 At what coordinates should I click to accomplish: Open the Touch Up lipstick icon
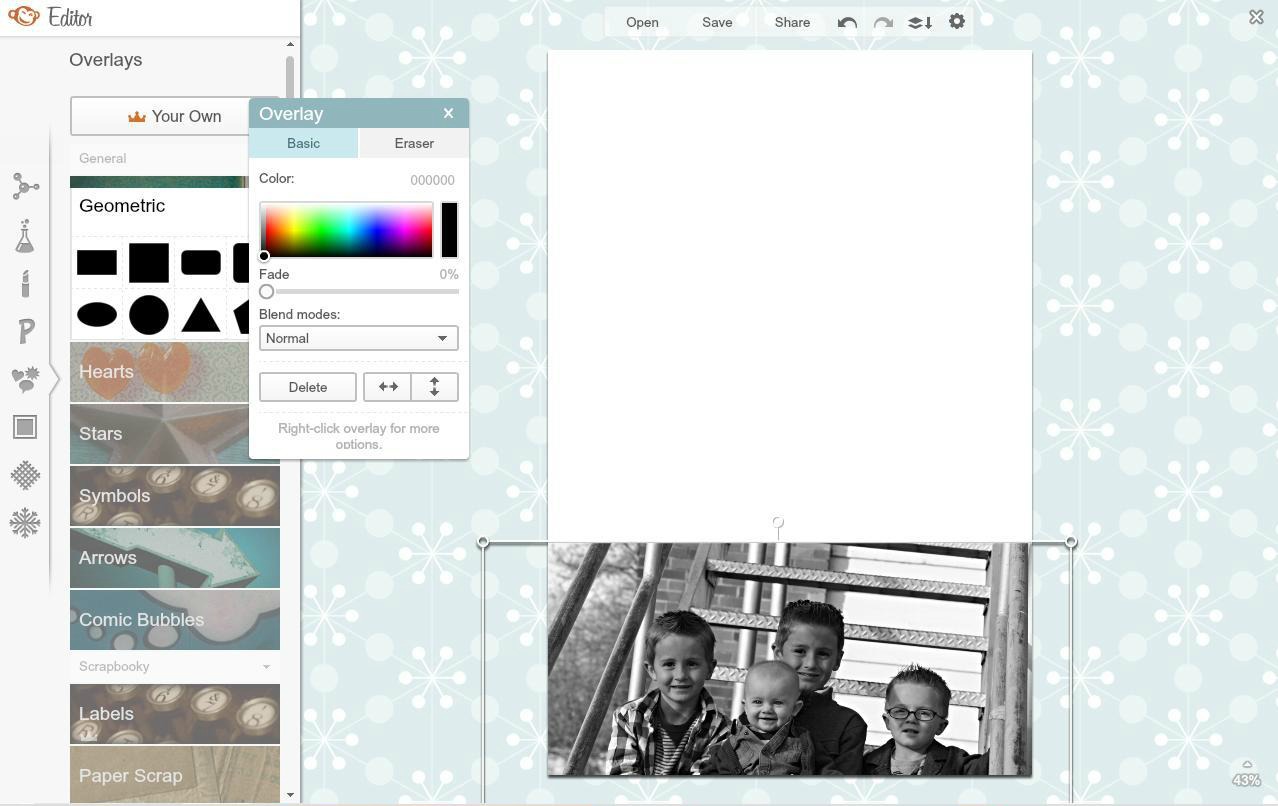click(x=25, y=284)
